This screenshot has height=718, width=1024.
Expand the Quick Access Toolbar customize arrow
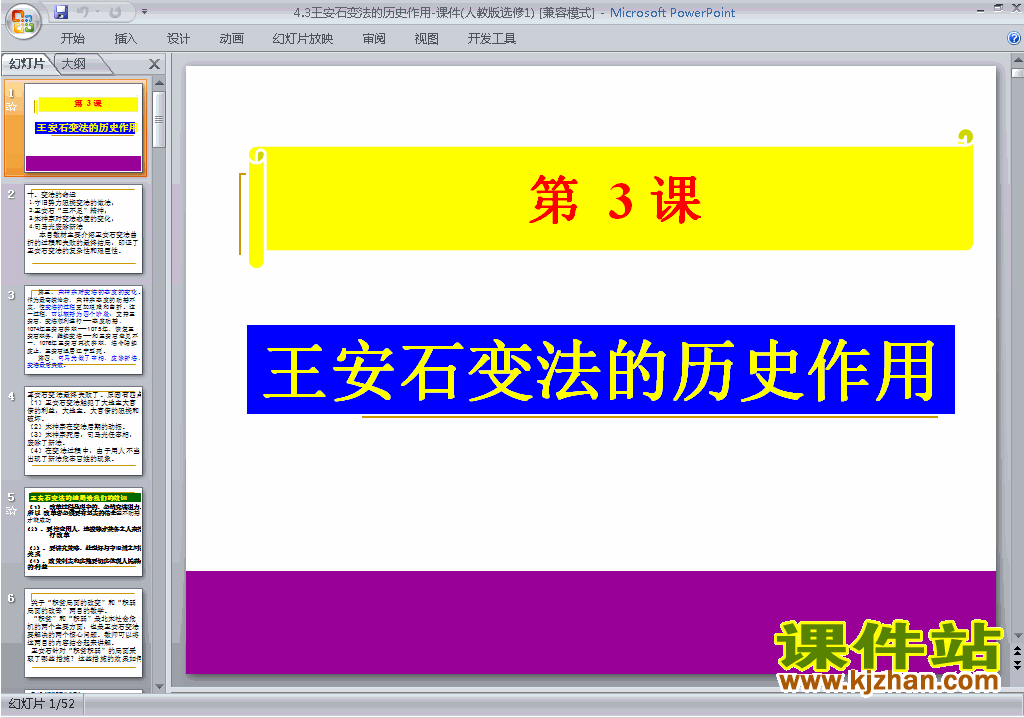tap(144, 12)
